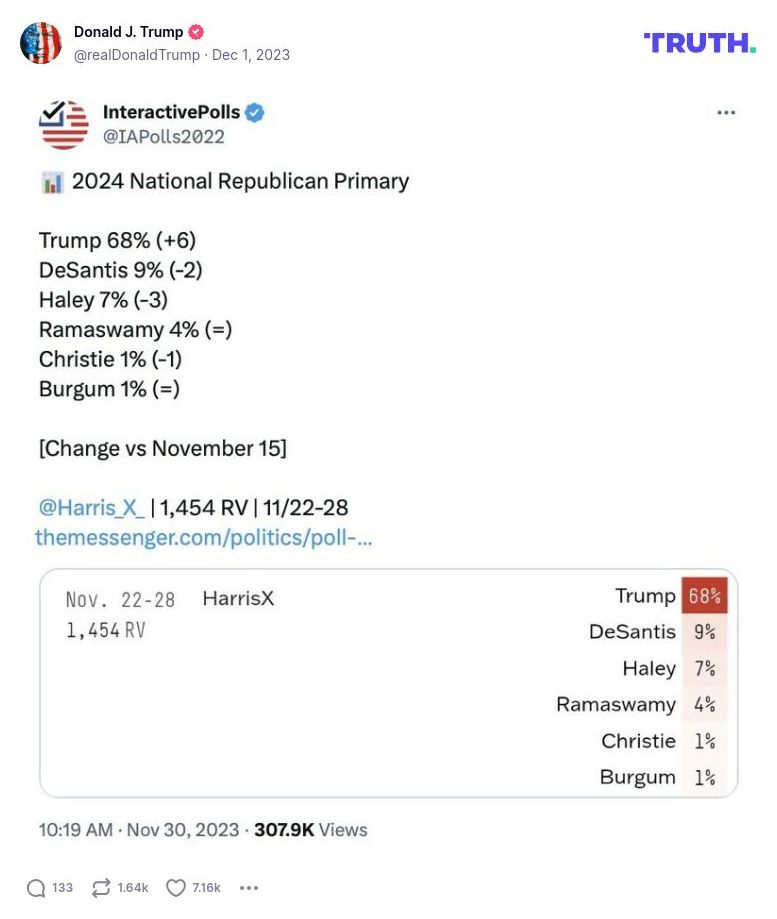
Task: Open the HarrisX poll results image
Action: point(388,684)
